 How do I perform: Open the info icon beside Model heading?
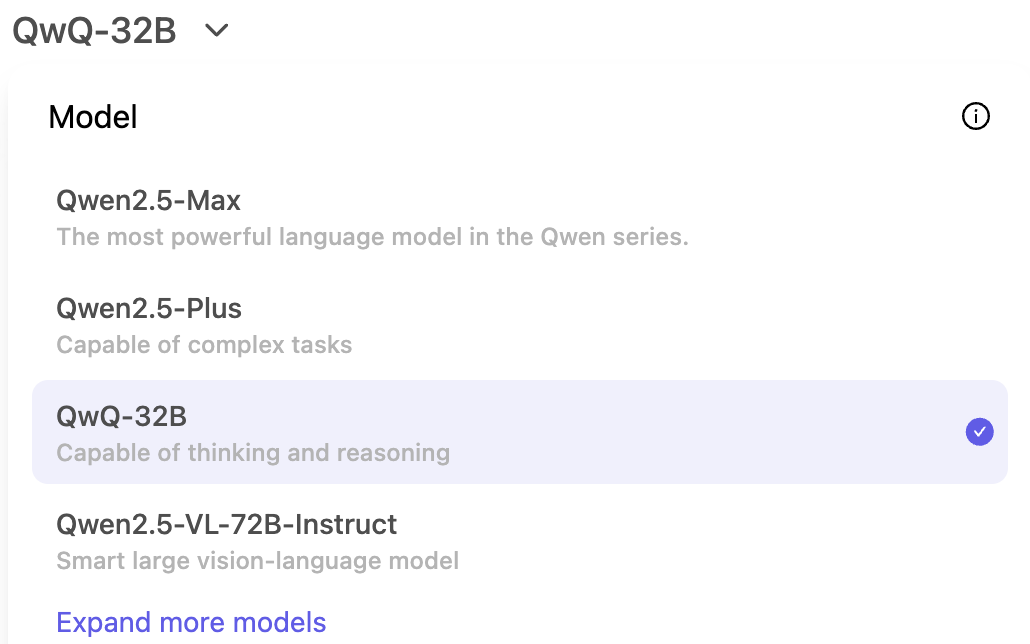[x=975, y=116]
